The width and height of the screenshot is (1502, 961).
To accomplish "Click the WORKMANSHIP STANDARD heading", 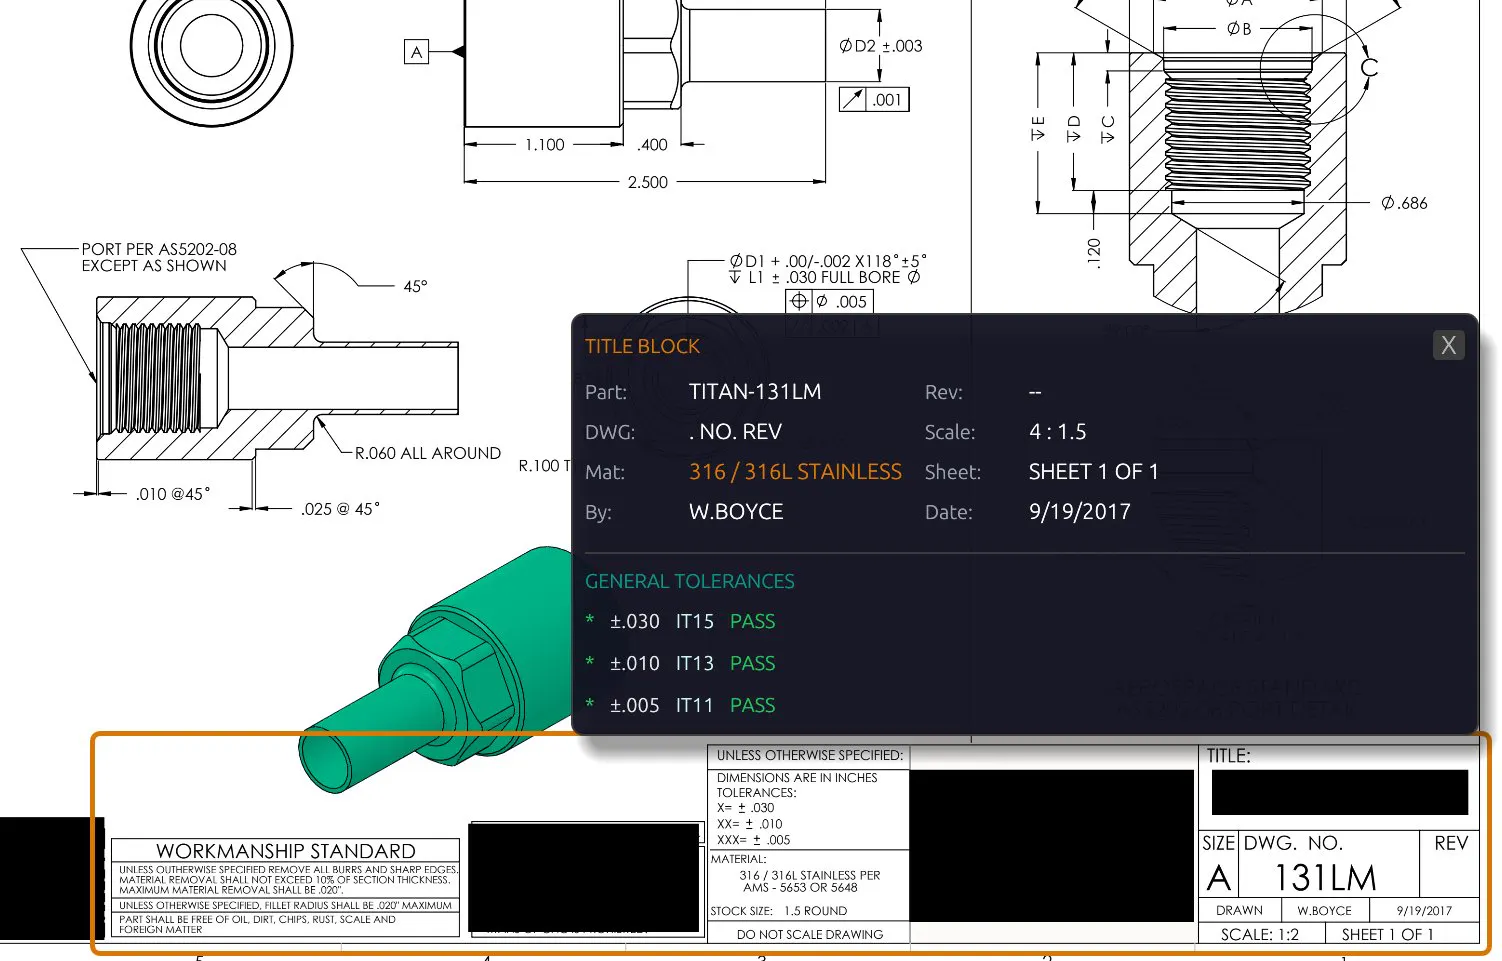I will 286,851.
